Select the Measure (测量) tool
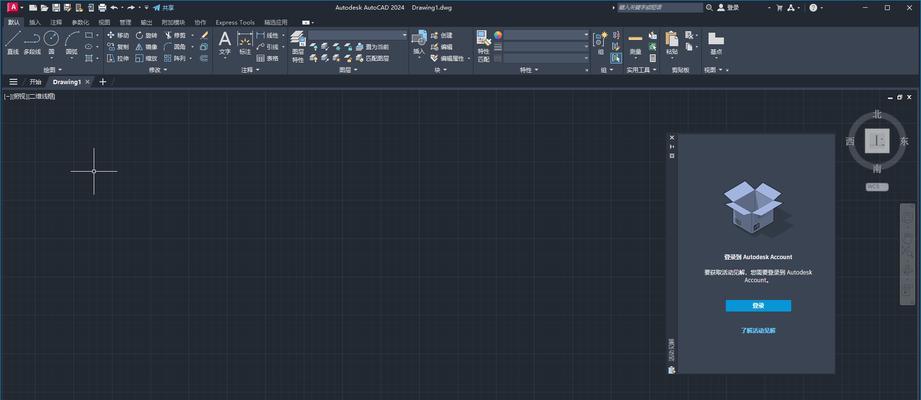 click(x=636, y=43)
